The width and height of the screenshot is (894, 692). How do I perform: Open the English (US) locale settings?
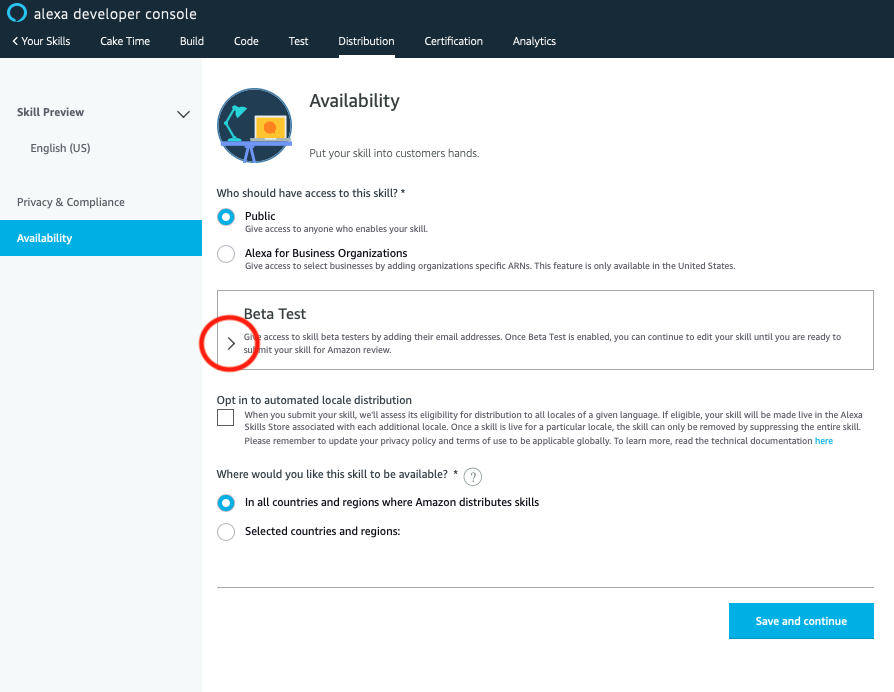(60, 147)
